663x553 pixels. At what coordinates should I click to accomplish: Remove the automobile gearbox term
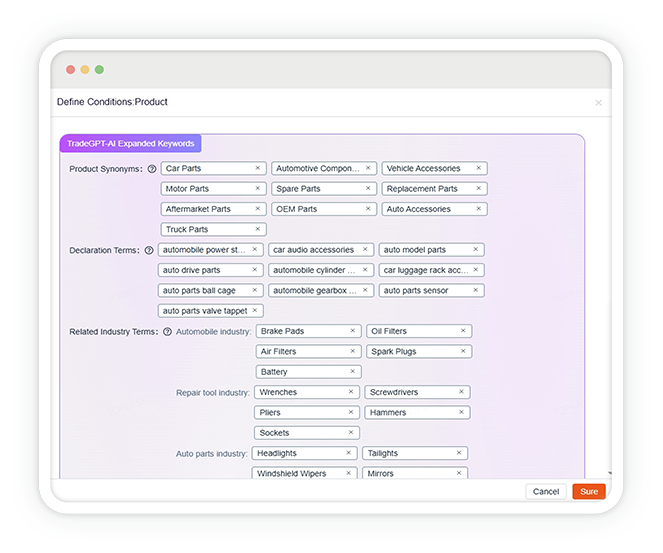coord(365,290)
